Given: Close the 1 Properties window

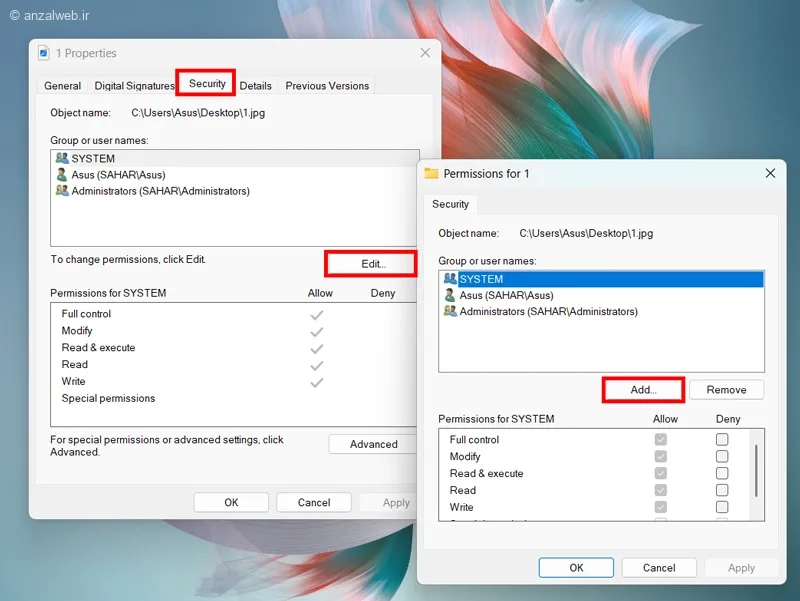Looking at the screenshot, I should tap(425, 53).
